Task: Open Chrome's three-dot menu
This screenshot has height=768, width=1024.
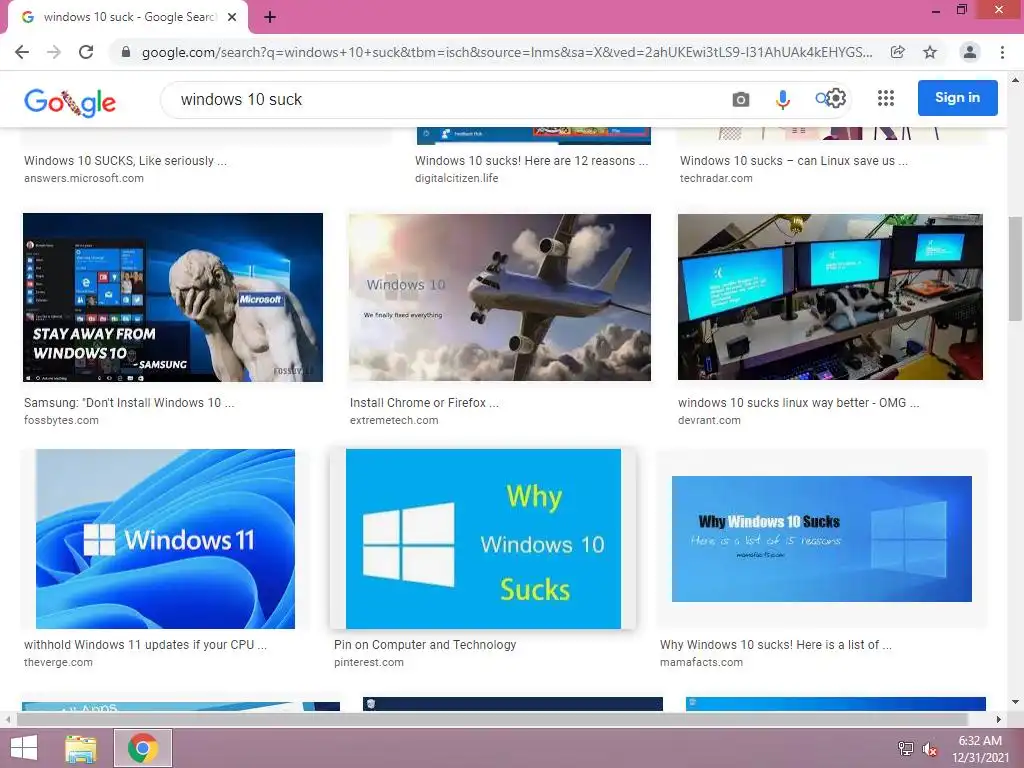Action: 1002,52
